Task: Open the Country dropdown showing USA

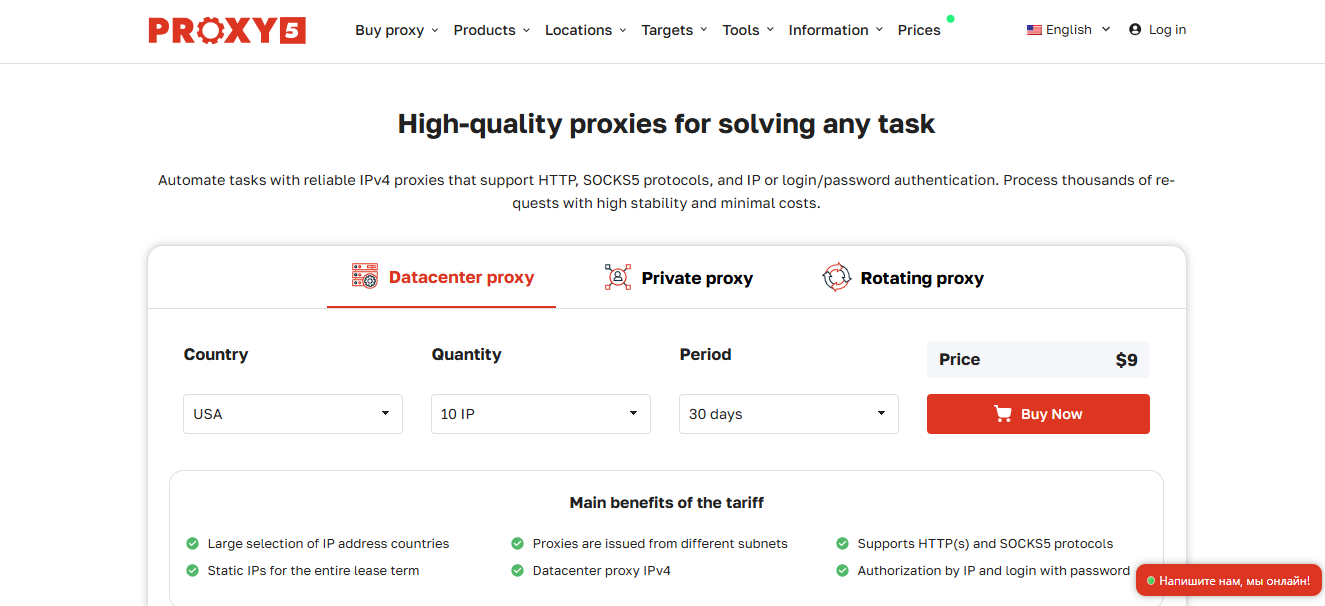Action: pyautogui.click(x=293, y=414)
